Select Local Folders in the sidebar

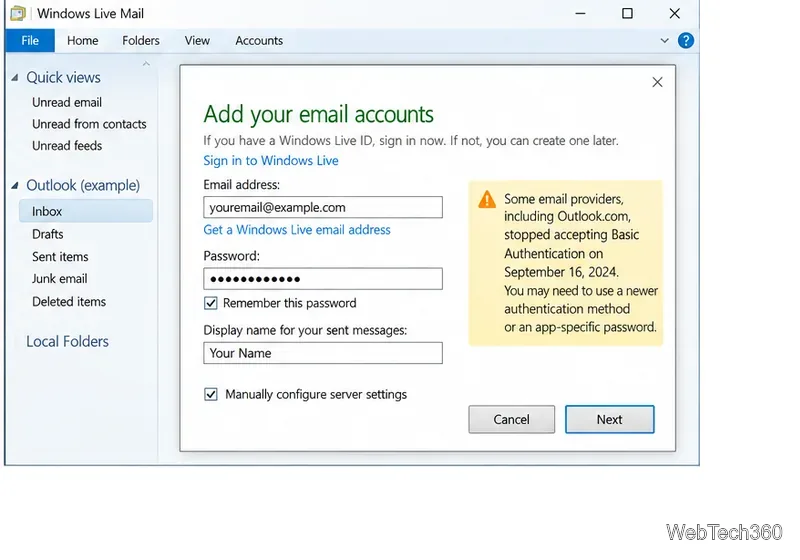tap(67, 341)
